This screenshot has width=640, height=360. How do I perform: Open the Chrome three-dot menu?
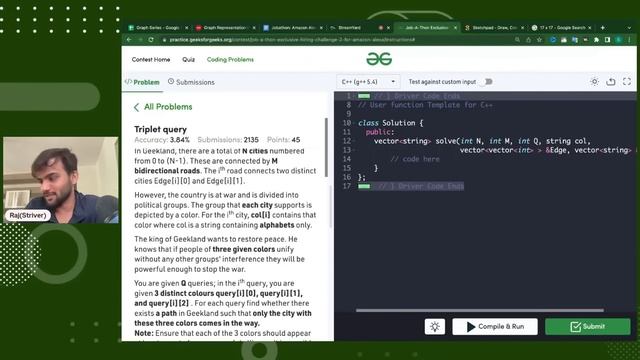pyautogui.click(x=629, y=40)
